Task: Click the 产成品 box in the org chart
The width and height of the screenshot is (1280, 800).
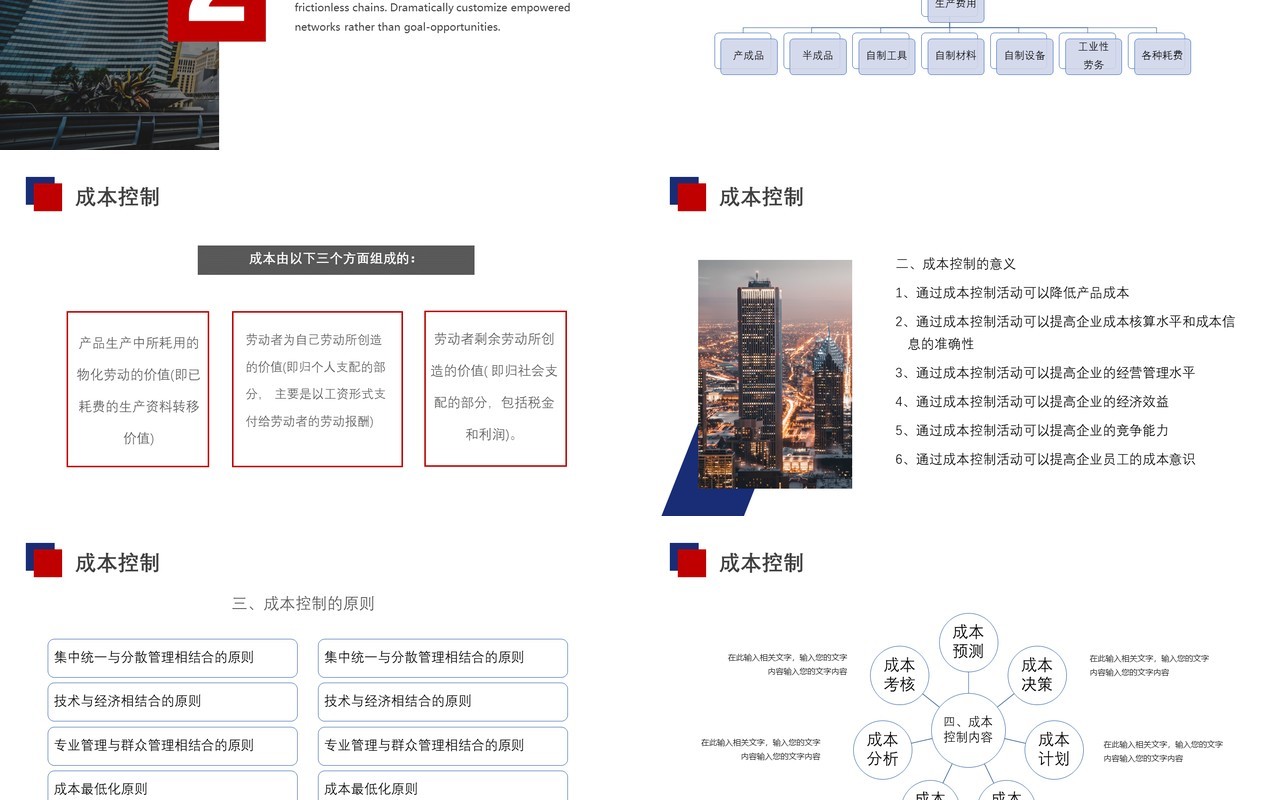Action: [x=748, y=55]
